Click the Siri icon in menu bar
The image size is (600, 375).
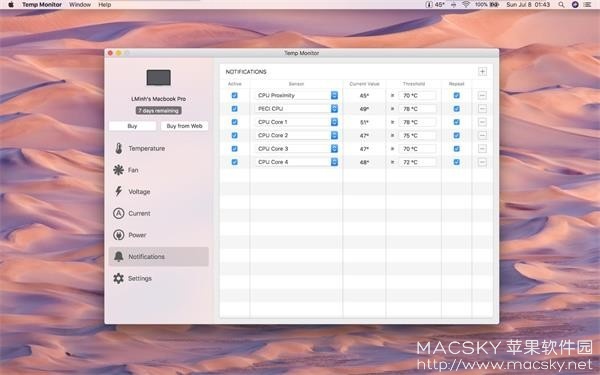tap(575, 5)
